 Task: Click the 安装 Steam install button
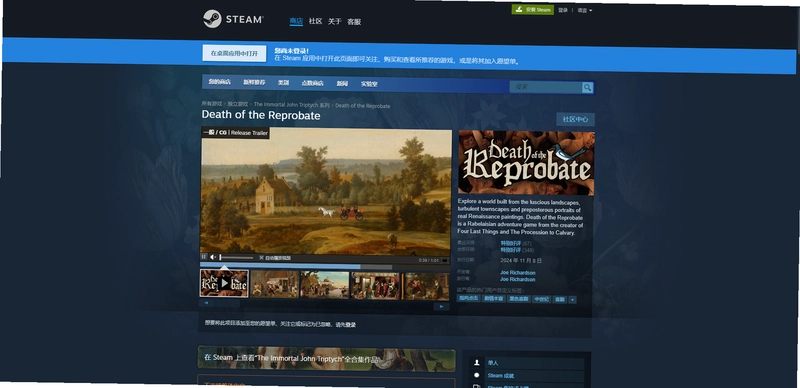click(x=533, y=9)
